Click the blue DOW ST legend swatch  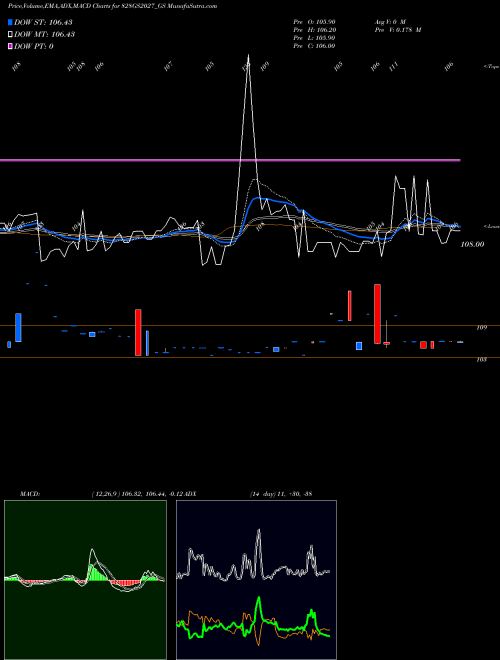[10, 22]
